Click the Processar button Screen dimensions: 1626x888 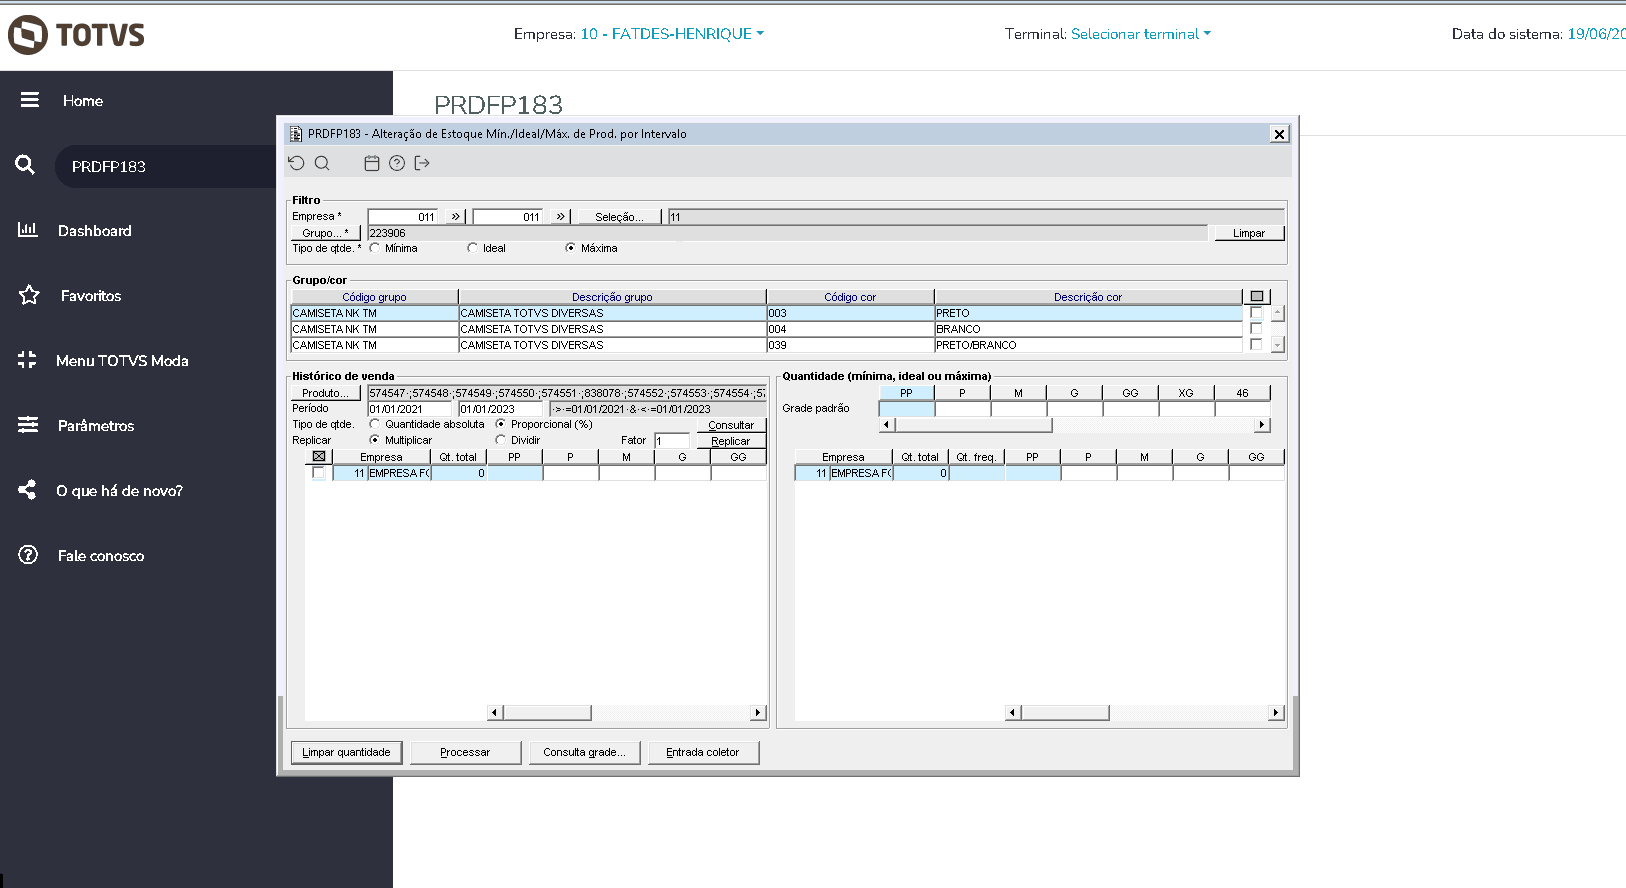coord(465,752)
